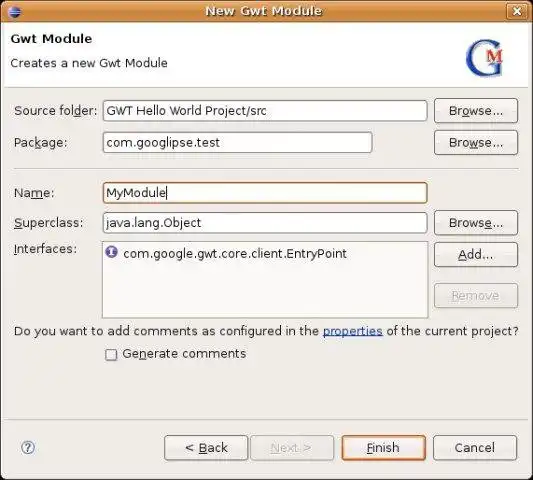Close the New Gwt Module dialog
The width and height of the screenshot is (533, 480).
tap(517, 11)
